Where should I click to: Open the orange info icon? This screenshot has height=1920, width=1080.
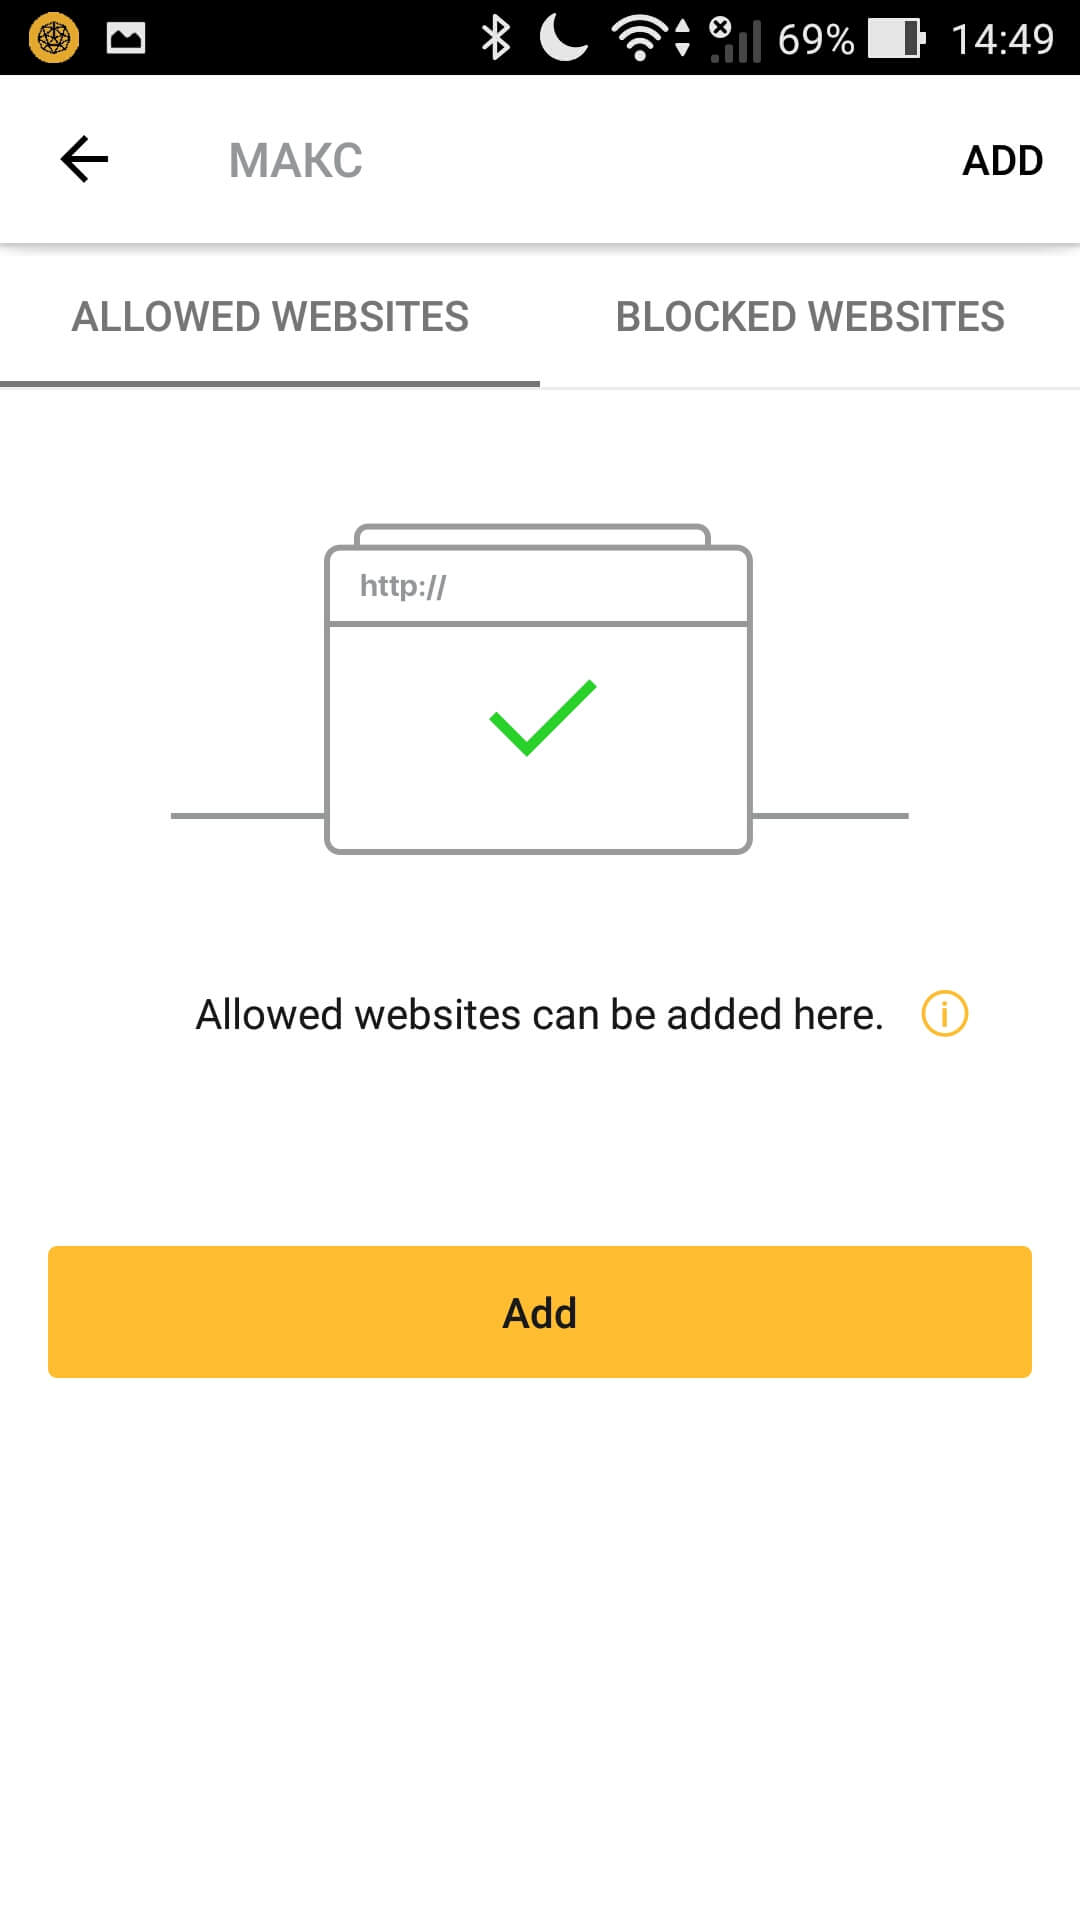tap(944, 1013)
